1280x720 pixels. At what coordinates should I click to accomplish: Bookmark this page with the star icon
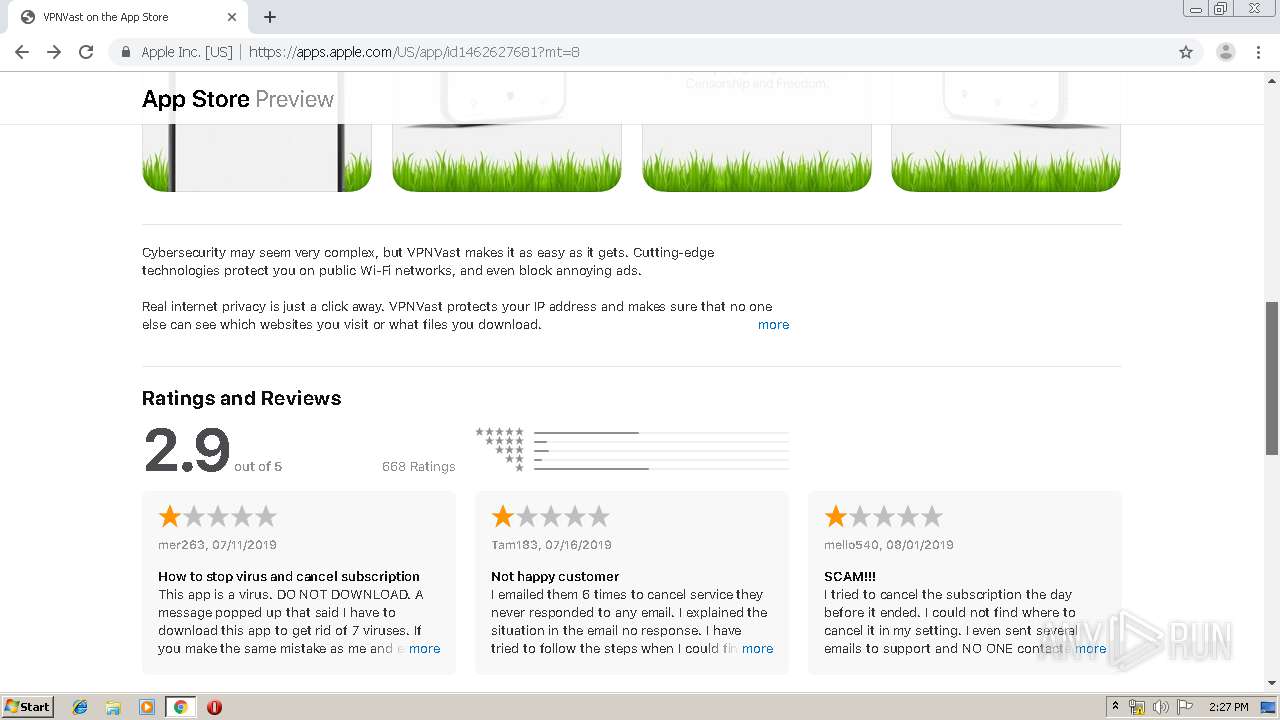(1186, 52)
